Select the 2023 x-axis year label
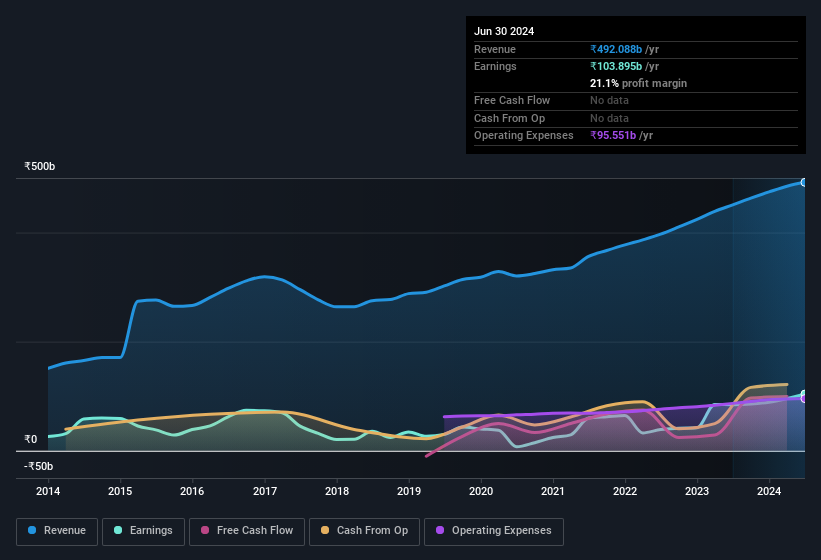Screen dimensions: 821x560 (697, 491)
